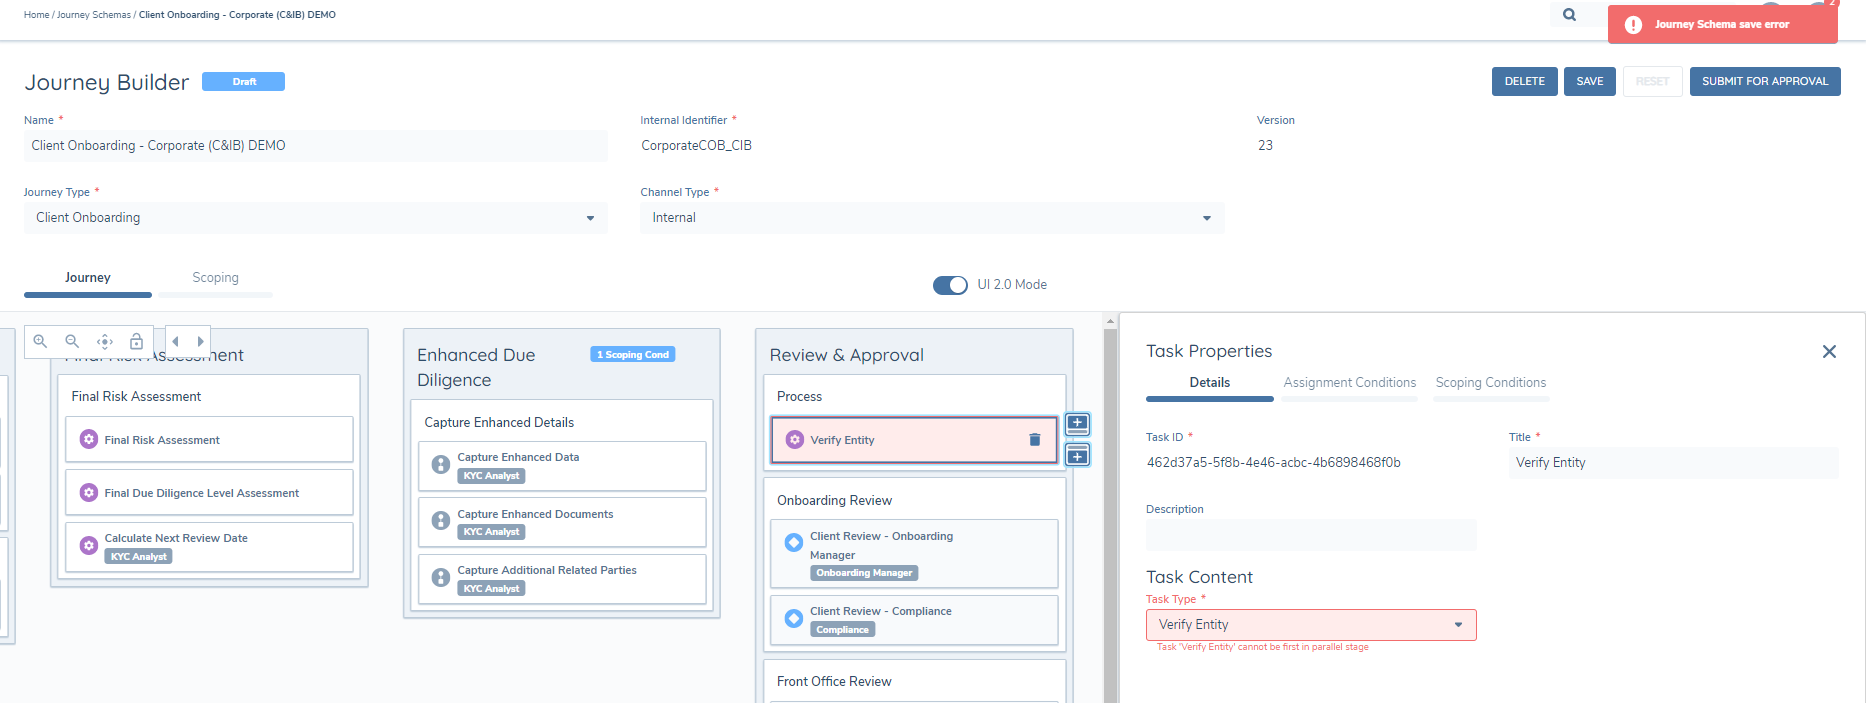Screen dimensions: 1866x703
Task: Open the Scoping Conditions tab
Action: 1490,383
